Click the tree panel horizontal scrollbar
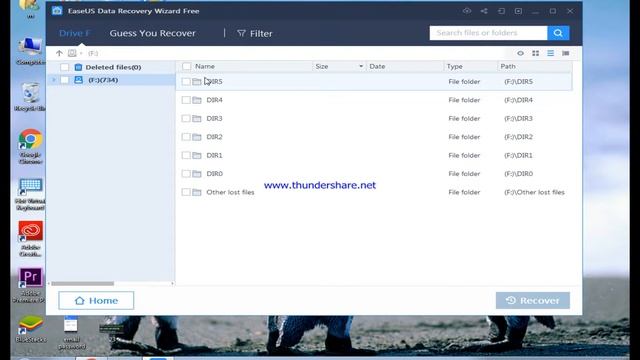The height and width of the screenshot is (360, 640). (x=82, y=283)
